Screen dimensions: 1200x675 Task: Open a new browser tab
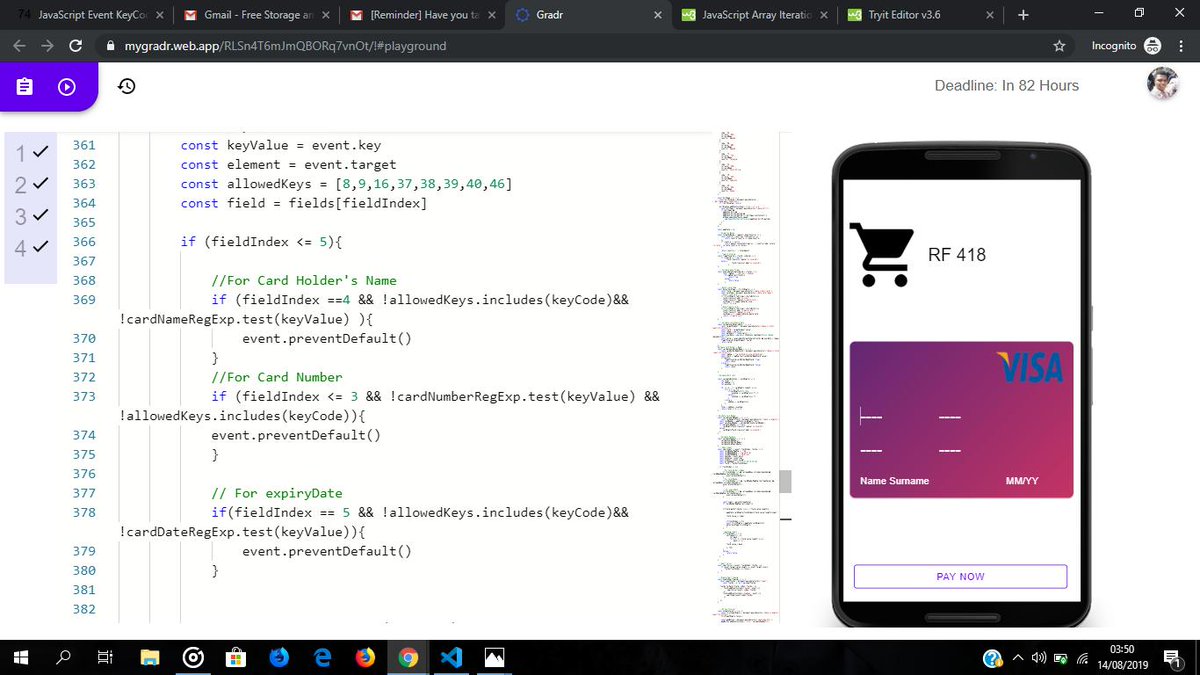1022,15
